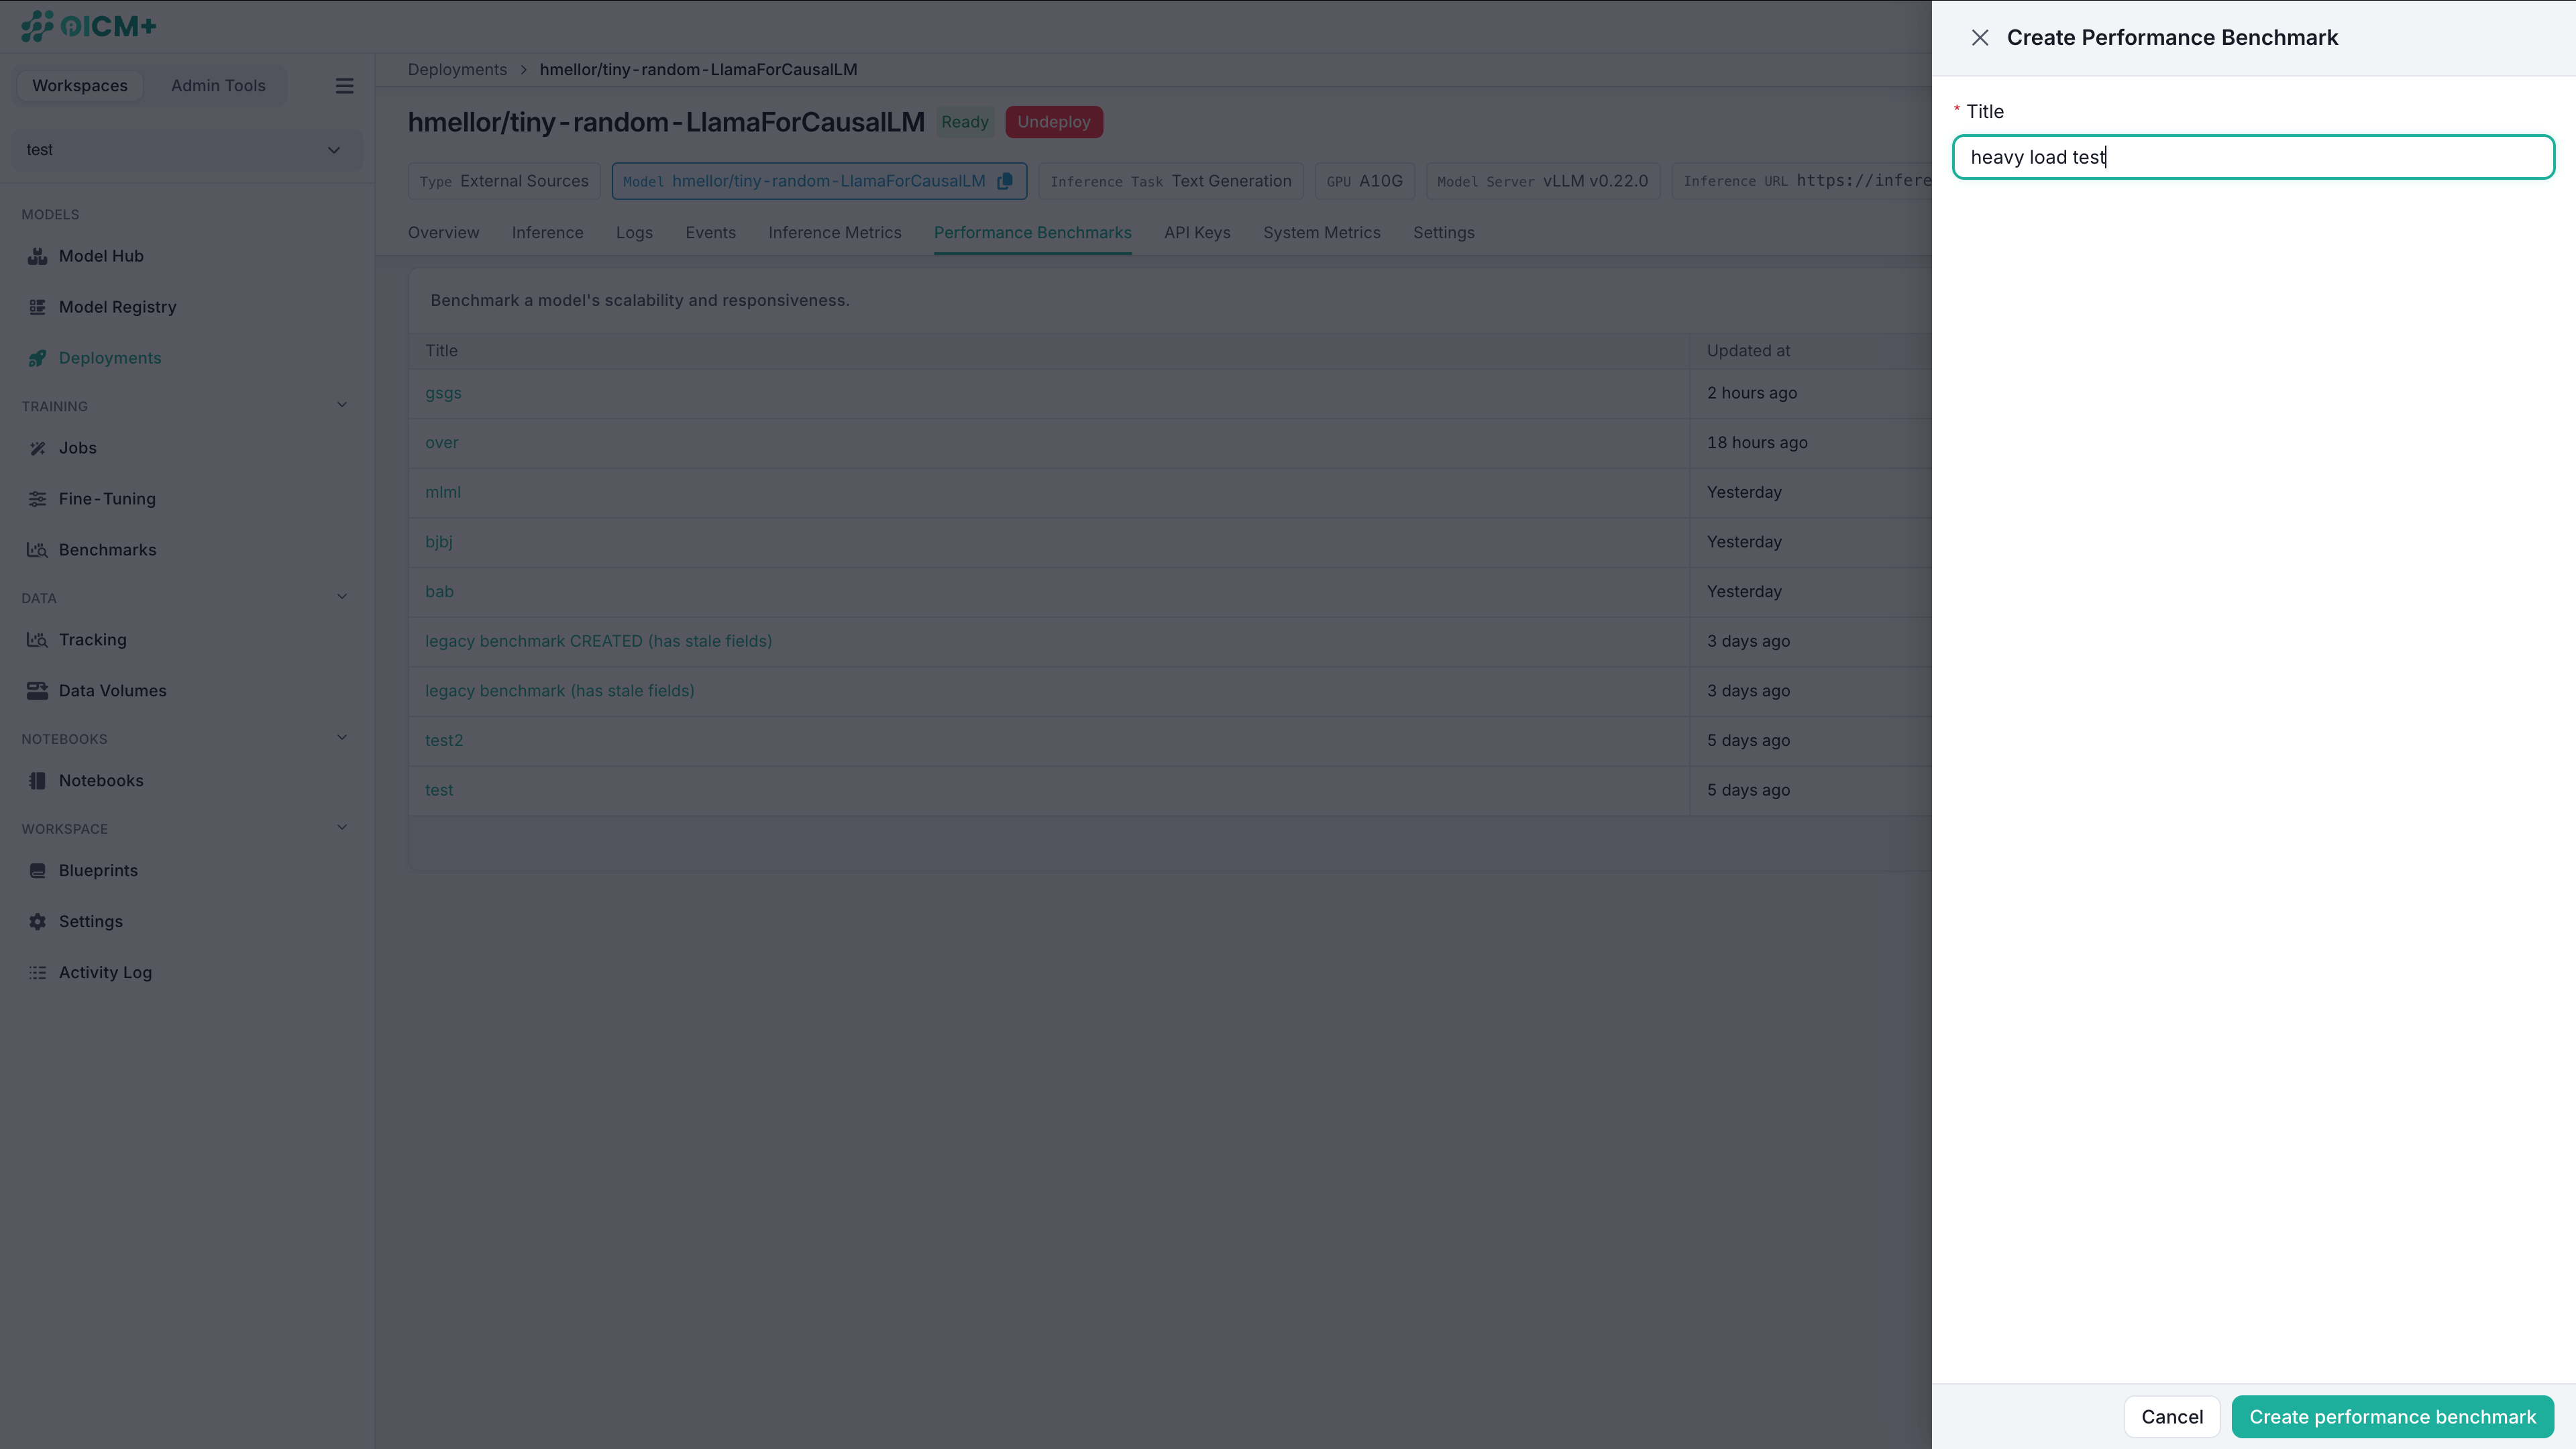Screen dimensions: 2576x1449
Task: Go to Fine-Tuning in sidebar
Action: 107,499
